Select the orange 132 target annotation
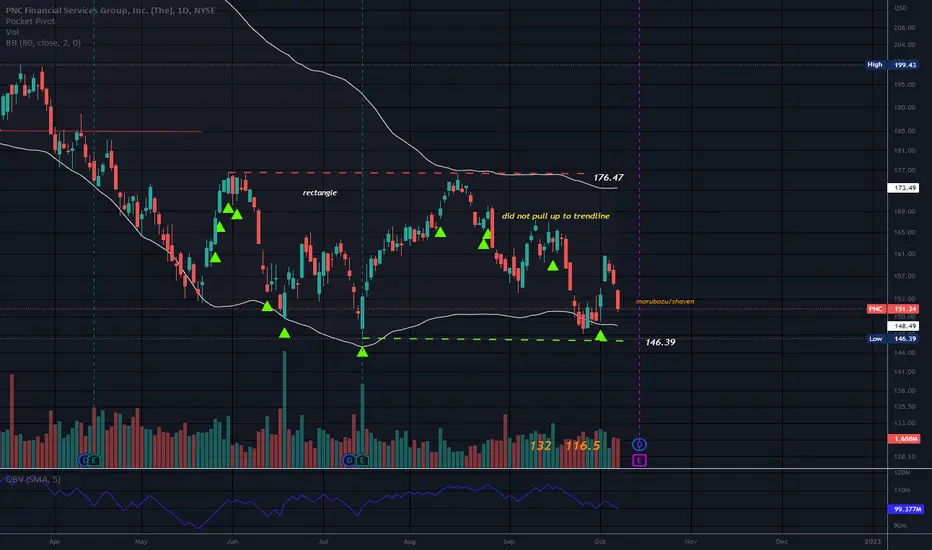This screenshot has height=550, width=932. click(x=540, y=445)
